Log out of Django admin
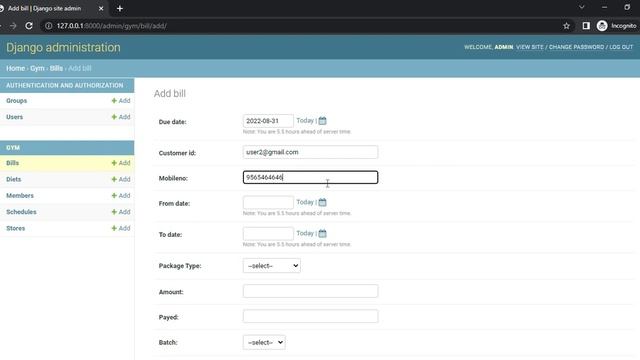Screen dimensions: 640x360 point(621,47)
